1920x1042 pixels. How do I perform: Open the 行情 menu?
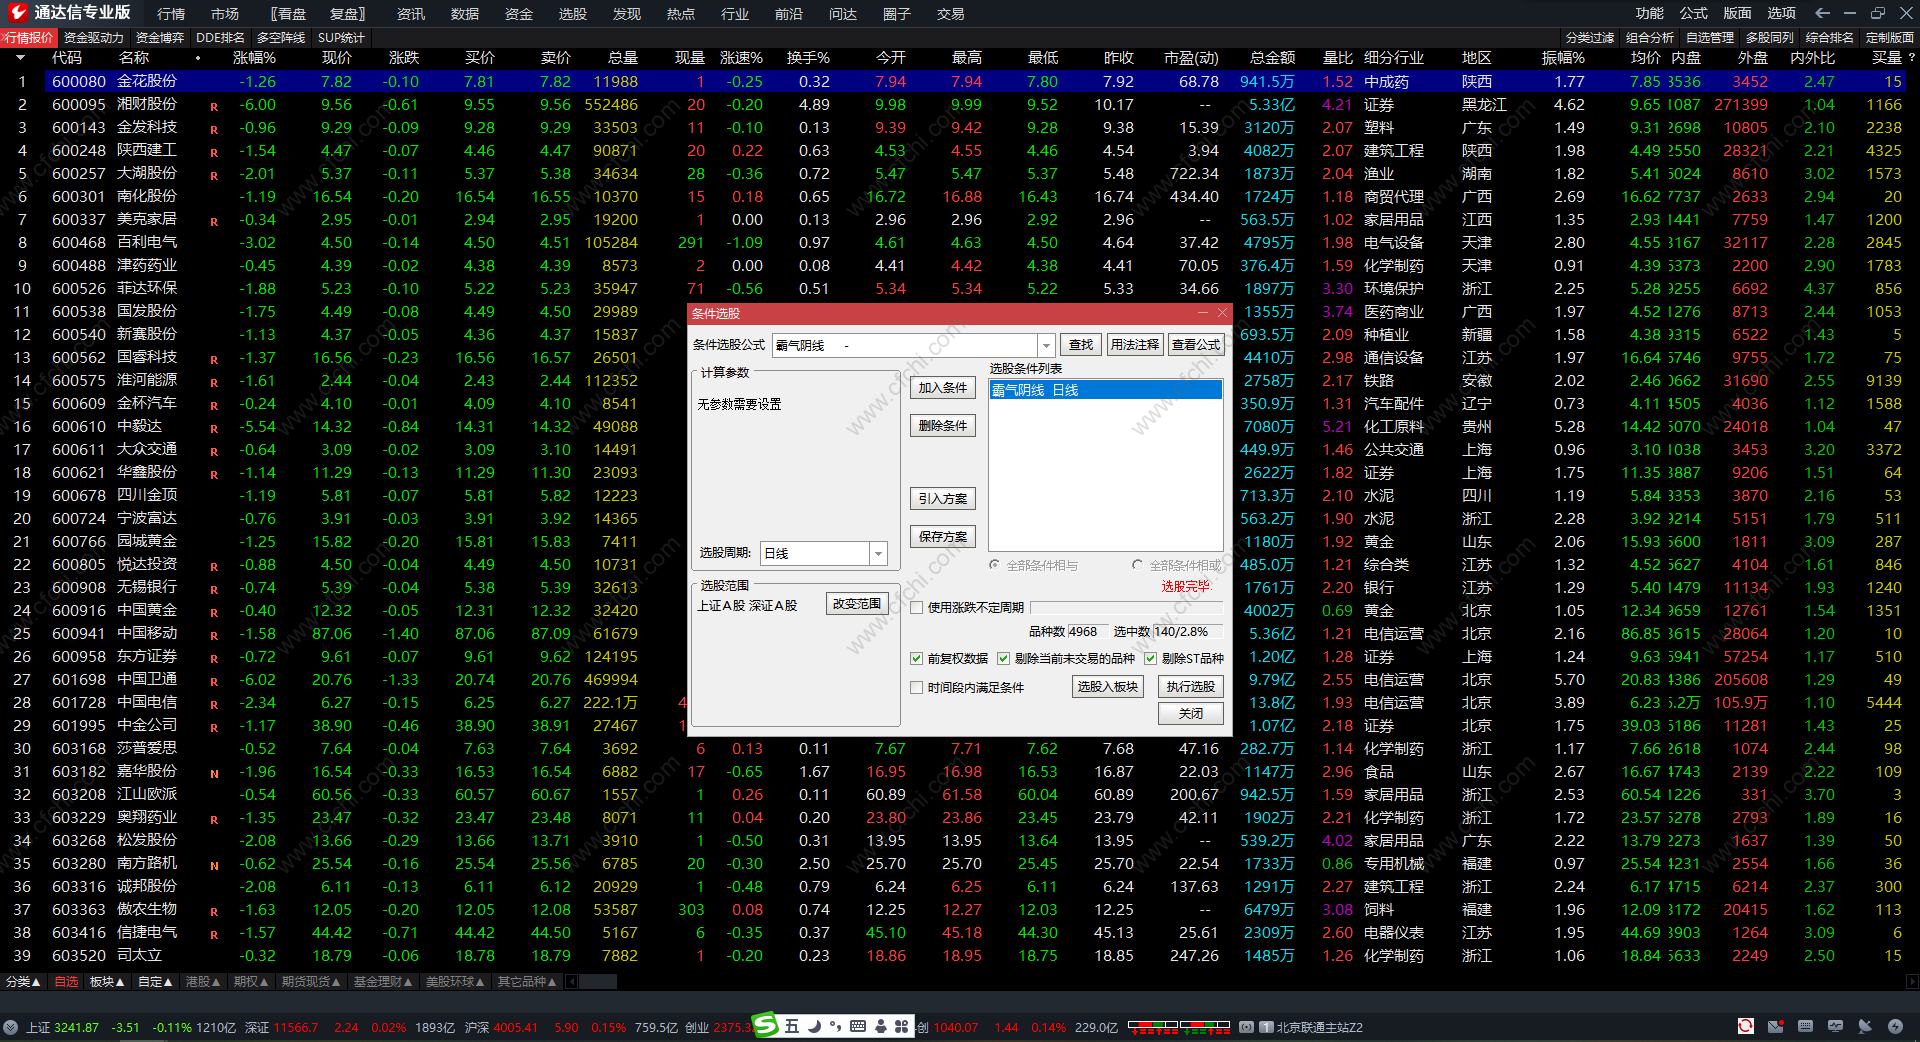click(171, 13)
